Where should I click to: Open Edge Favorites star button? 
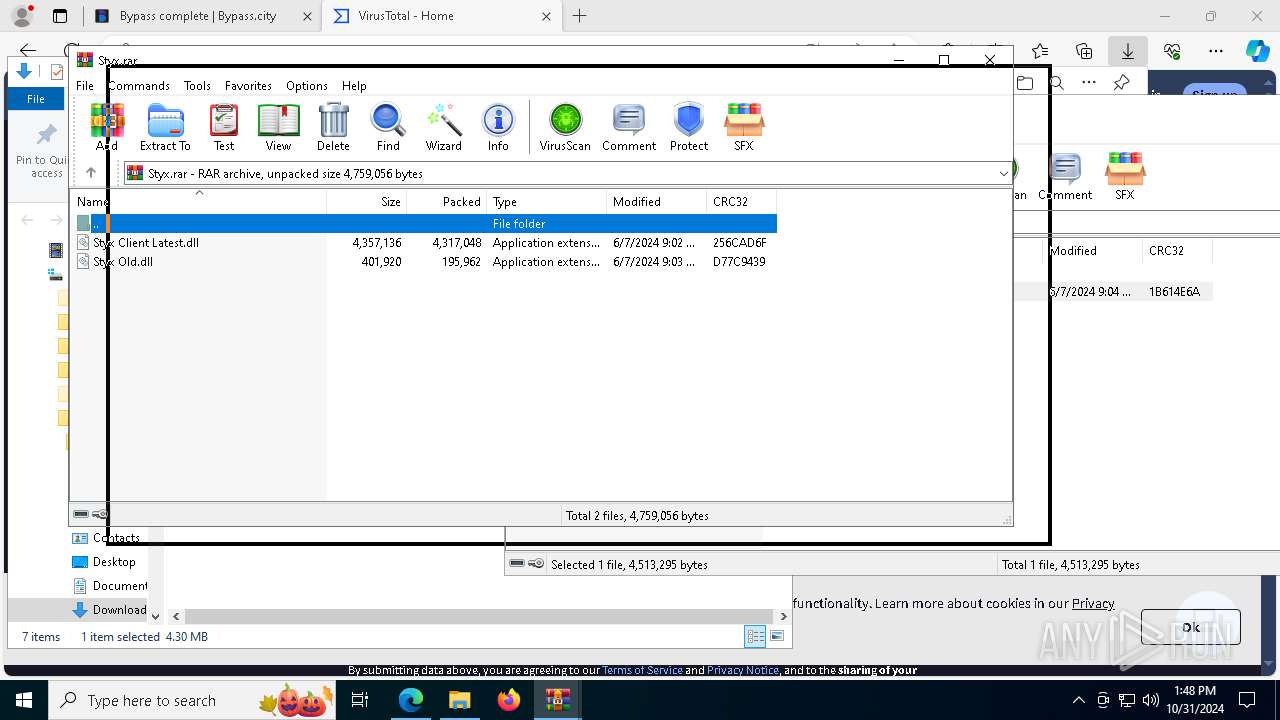tap(1040, 51)
